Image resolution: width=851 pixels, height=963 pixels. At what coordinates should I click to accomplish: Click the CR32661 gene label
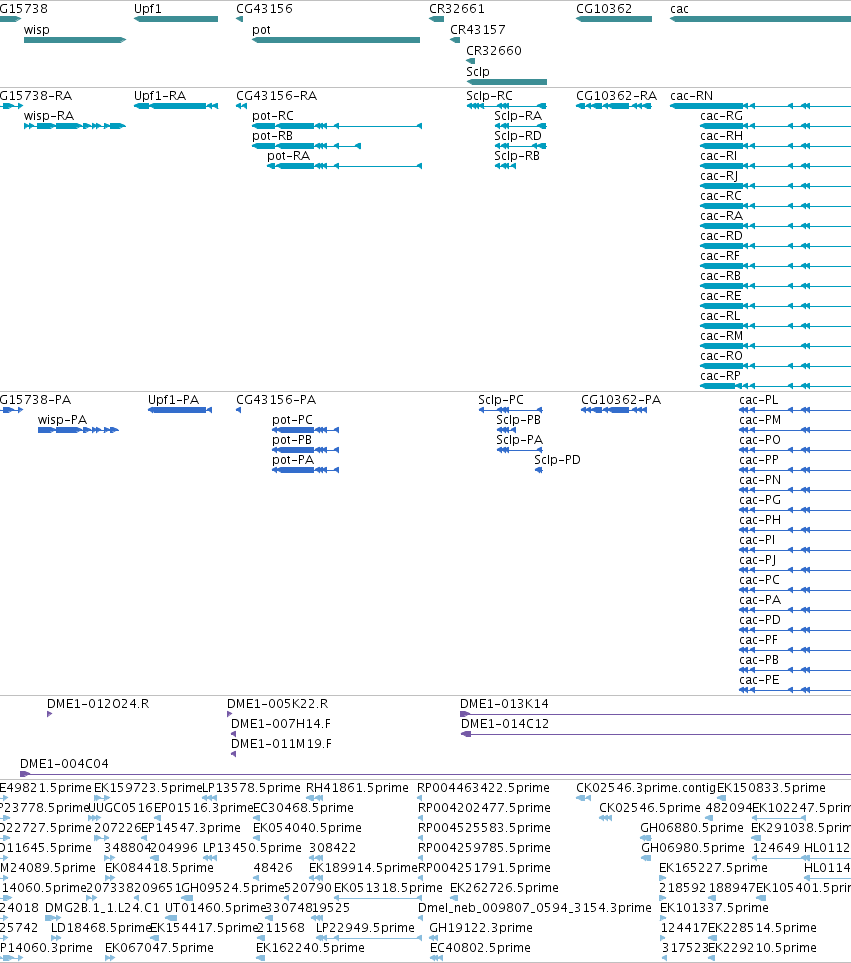click(x=457, y=9)
